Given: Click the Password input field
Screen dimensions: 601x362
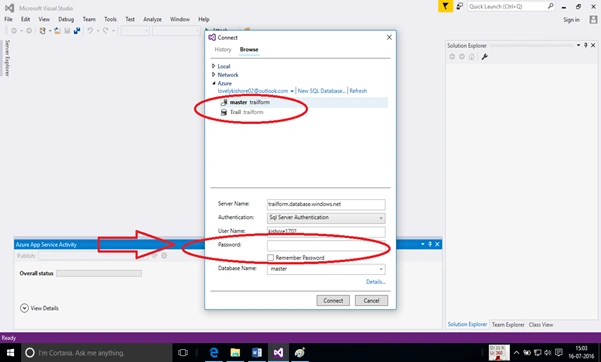Looking at the screenshot, I should point(326,245).
